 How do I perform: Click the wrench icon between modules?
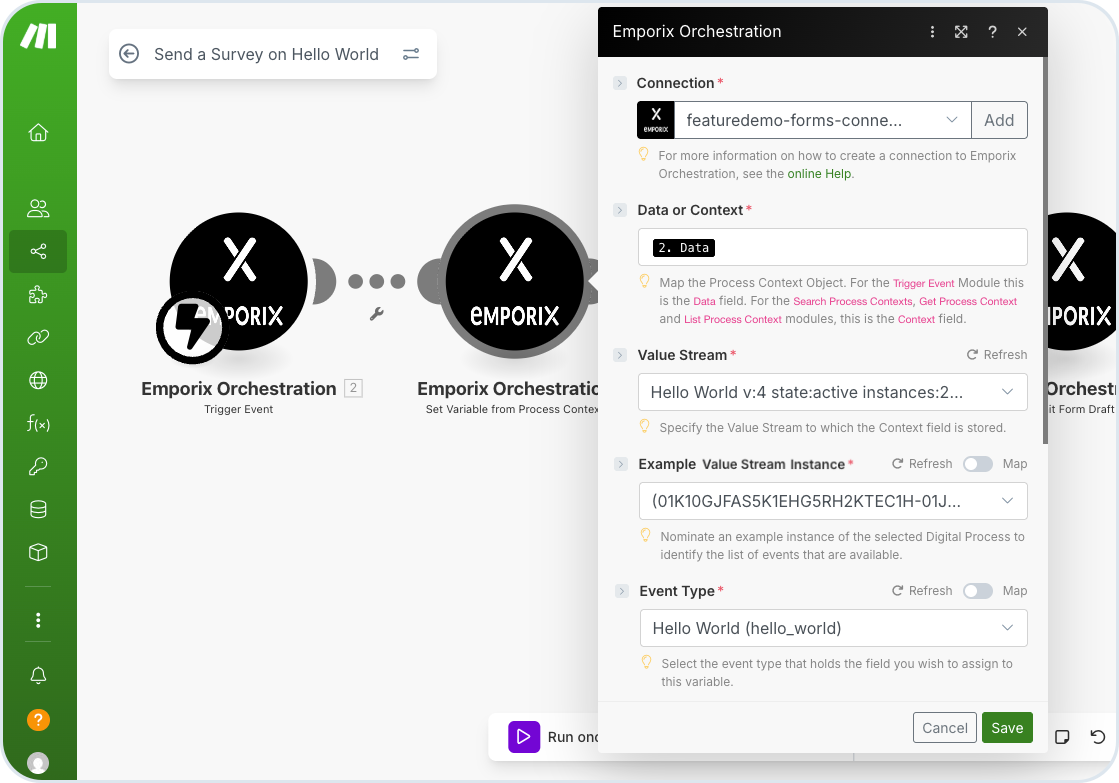(x=376, y=314)
